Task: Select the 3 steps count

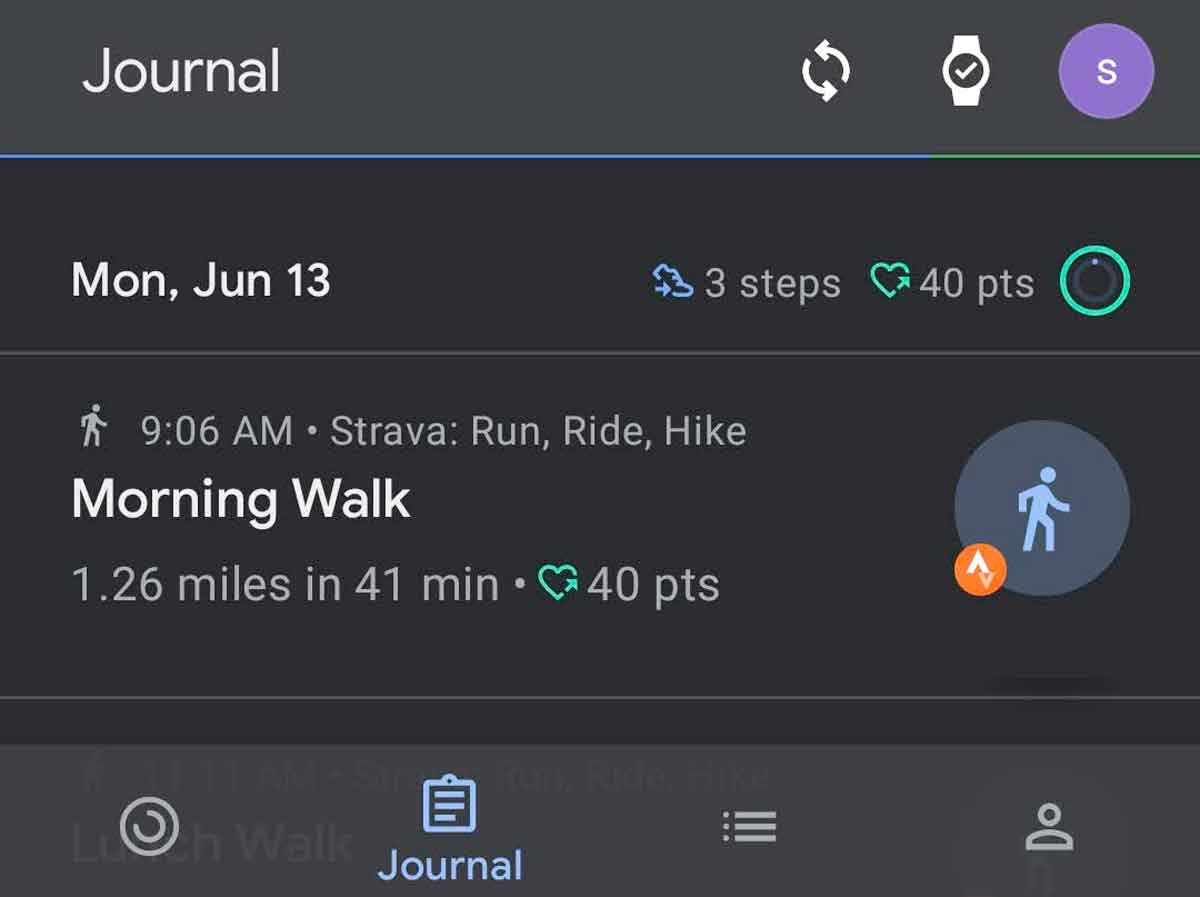Action: [770, 283]
